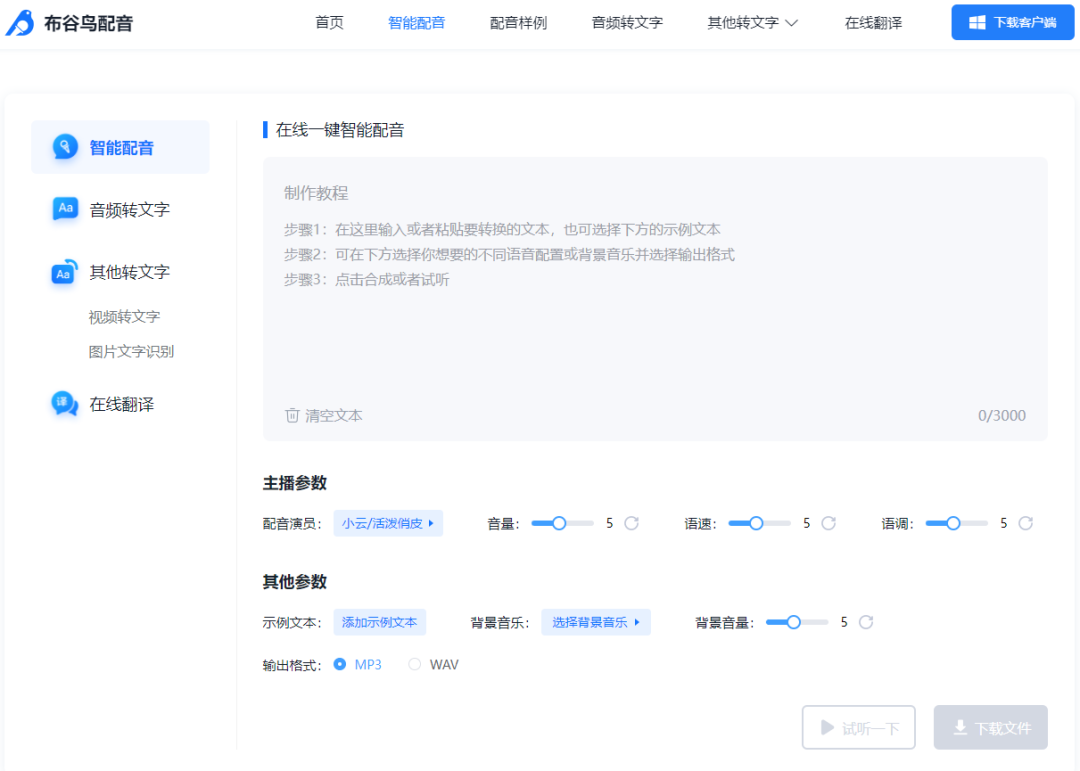This screenshot has height=771, width=1080.
Task: Open the 选择背景音乐 dropdown
Action: (x=596, y=622)
